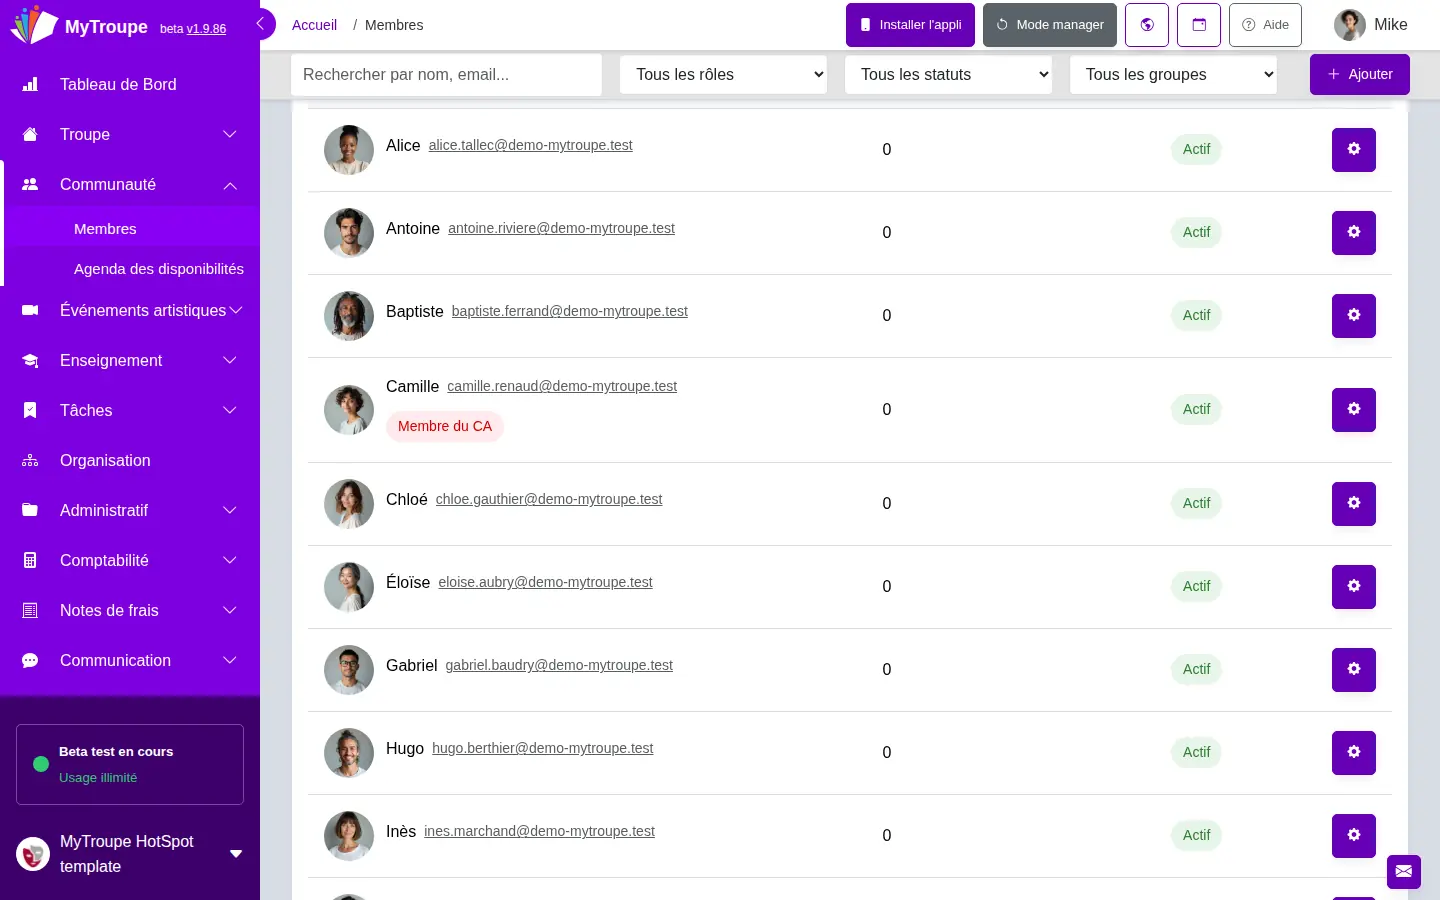
Task: Click ines.marchand@demo-mytroupe.test email link
Action: 539,832
